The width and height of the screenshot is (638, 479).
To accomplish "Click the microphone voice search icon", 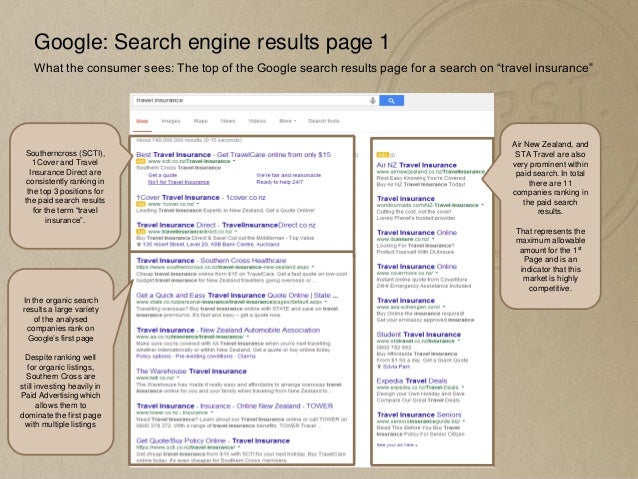I will (x=372, y=101).
